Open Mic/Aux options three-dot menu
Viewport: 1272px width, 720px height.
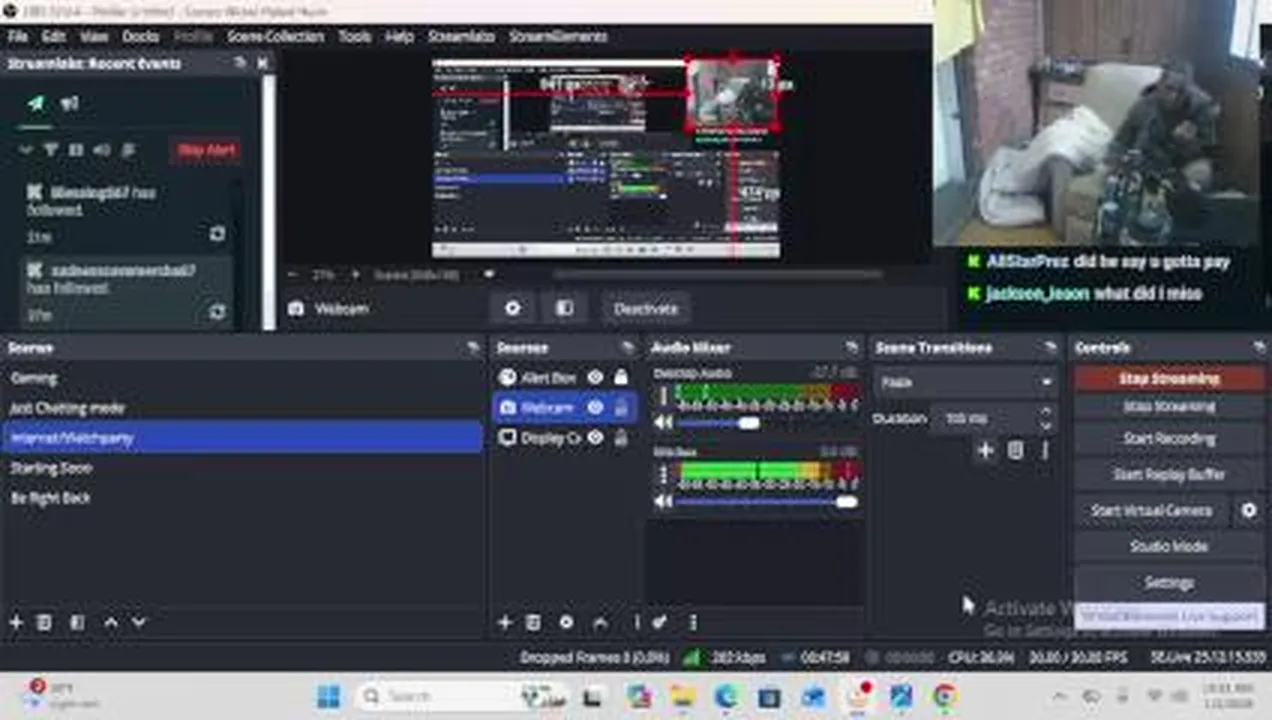(661, 474)
